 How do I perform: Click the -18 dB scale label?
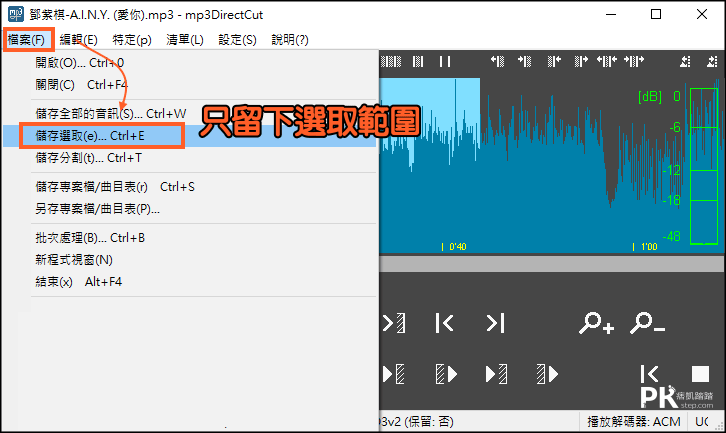[672, 201]
